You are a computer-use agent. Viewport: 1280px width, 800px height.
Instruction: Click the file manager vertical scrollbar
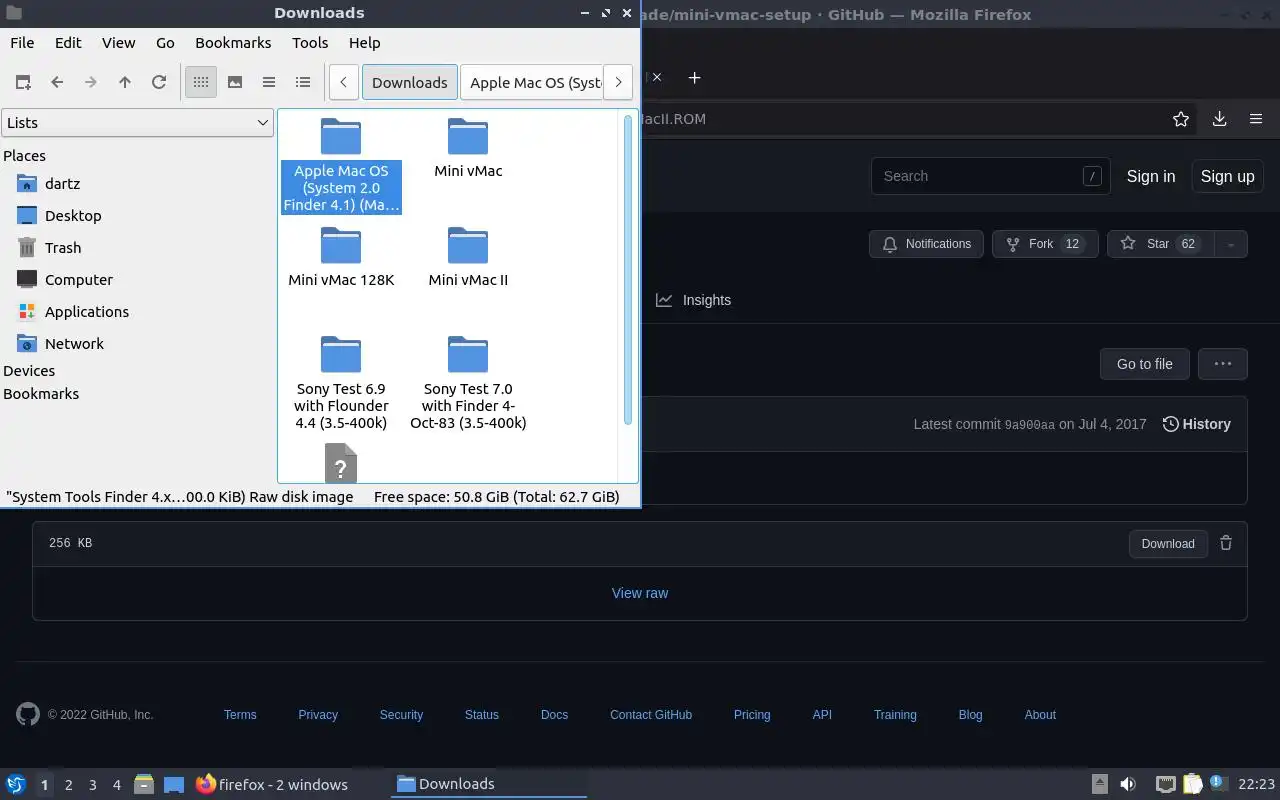[x=628, y=270]
